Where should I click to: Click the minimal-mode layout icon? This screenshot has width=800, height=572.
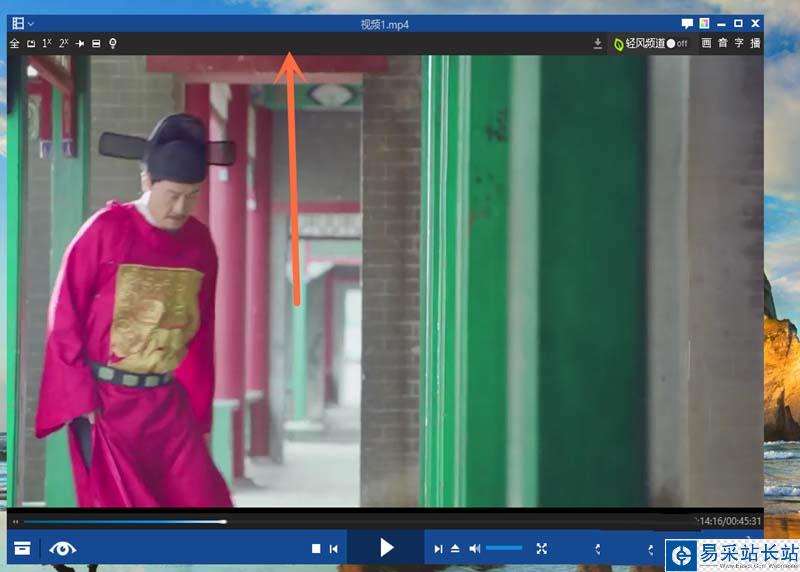coord(96,44)
